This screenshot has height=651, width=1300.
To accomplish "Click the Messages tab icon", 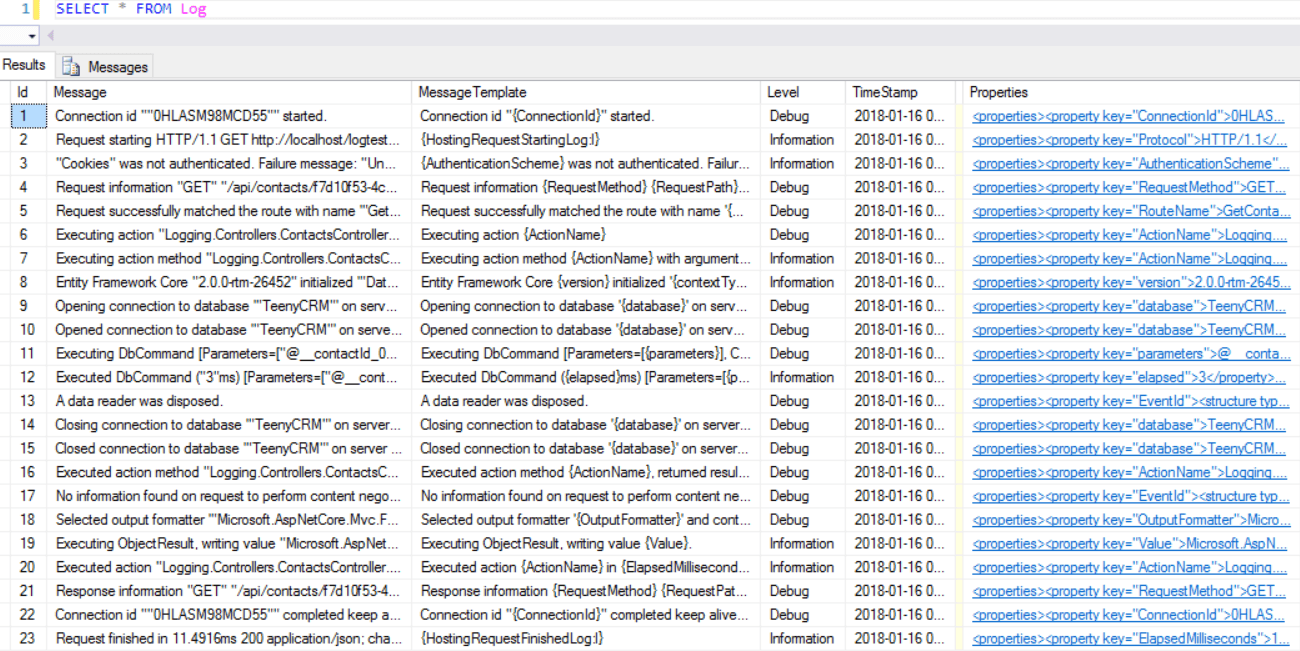I will click(71, 67).
